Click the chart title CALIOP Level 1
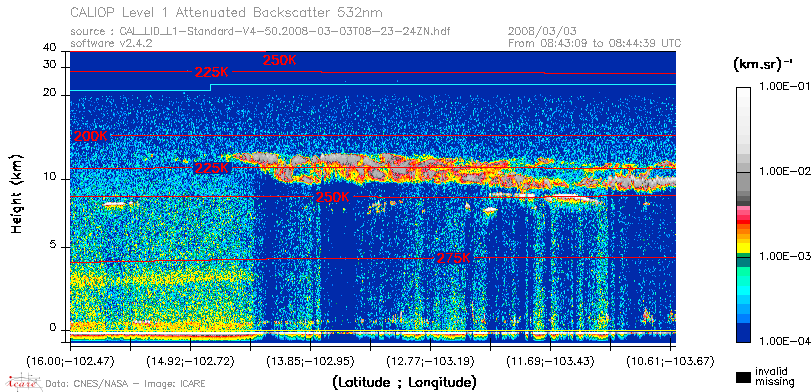The image size is (811, 392). pyautogui.click(x=227, y=11)
